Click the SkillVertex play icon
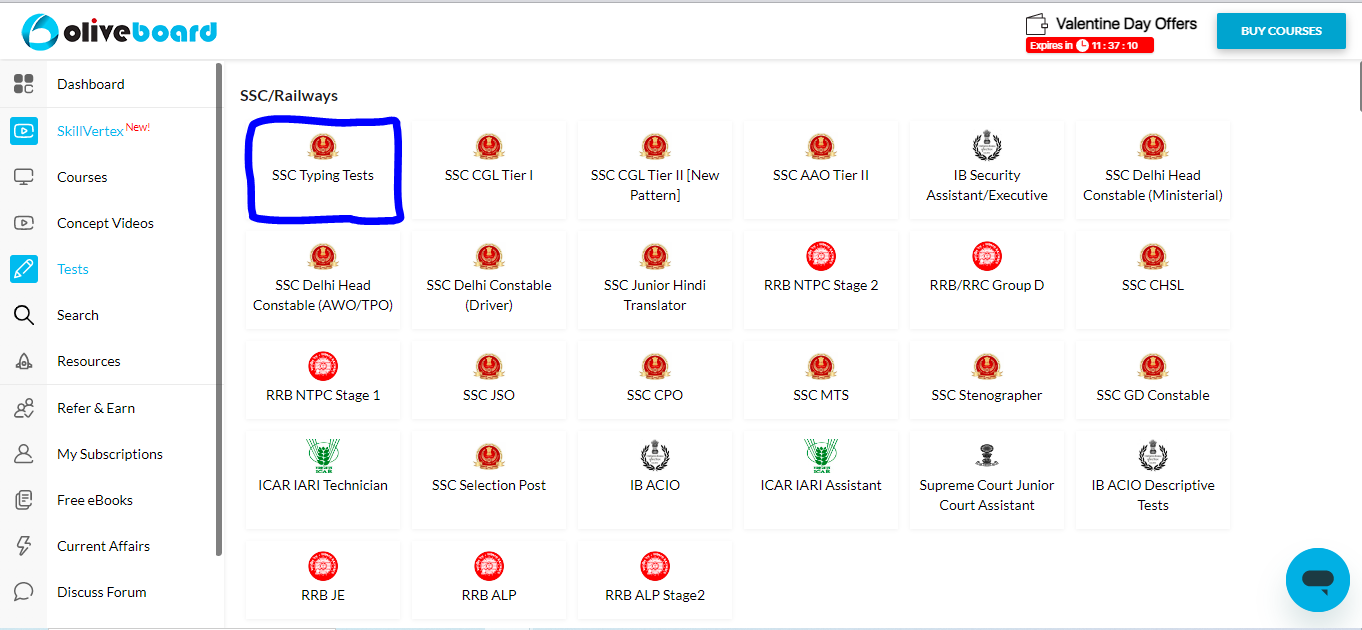The image size is (1362, 630). (x=24, y=131)
